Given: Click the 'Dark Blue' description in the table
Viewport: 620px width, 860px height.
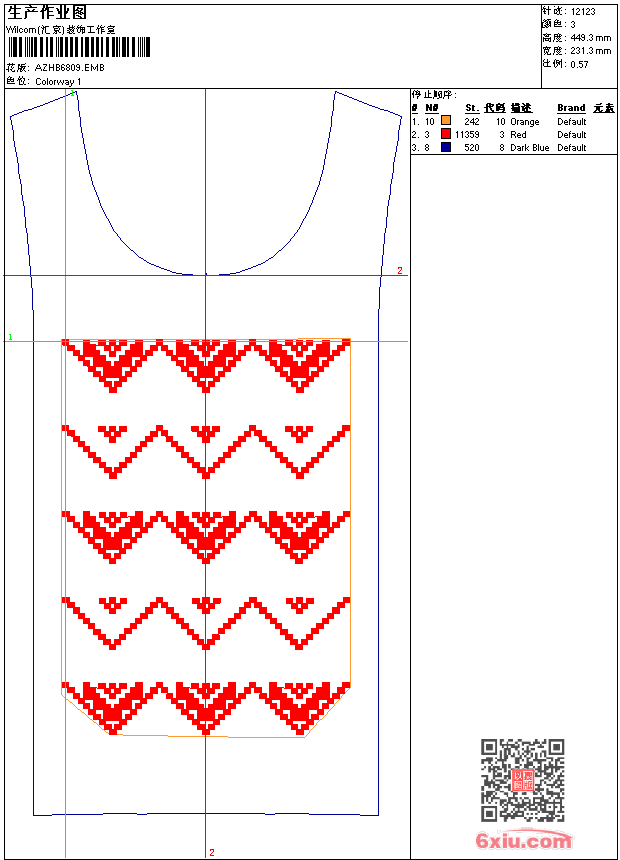Looking at the screenshot, I should (x=529, y=148).
